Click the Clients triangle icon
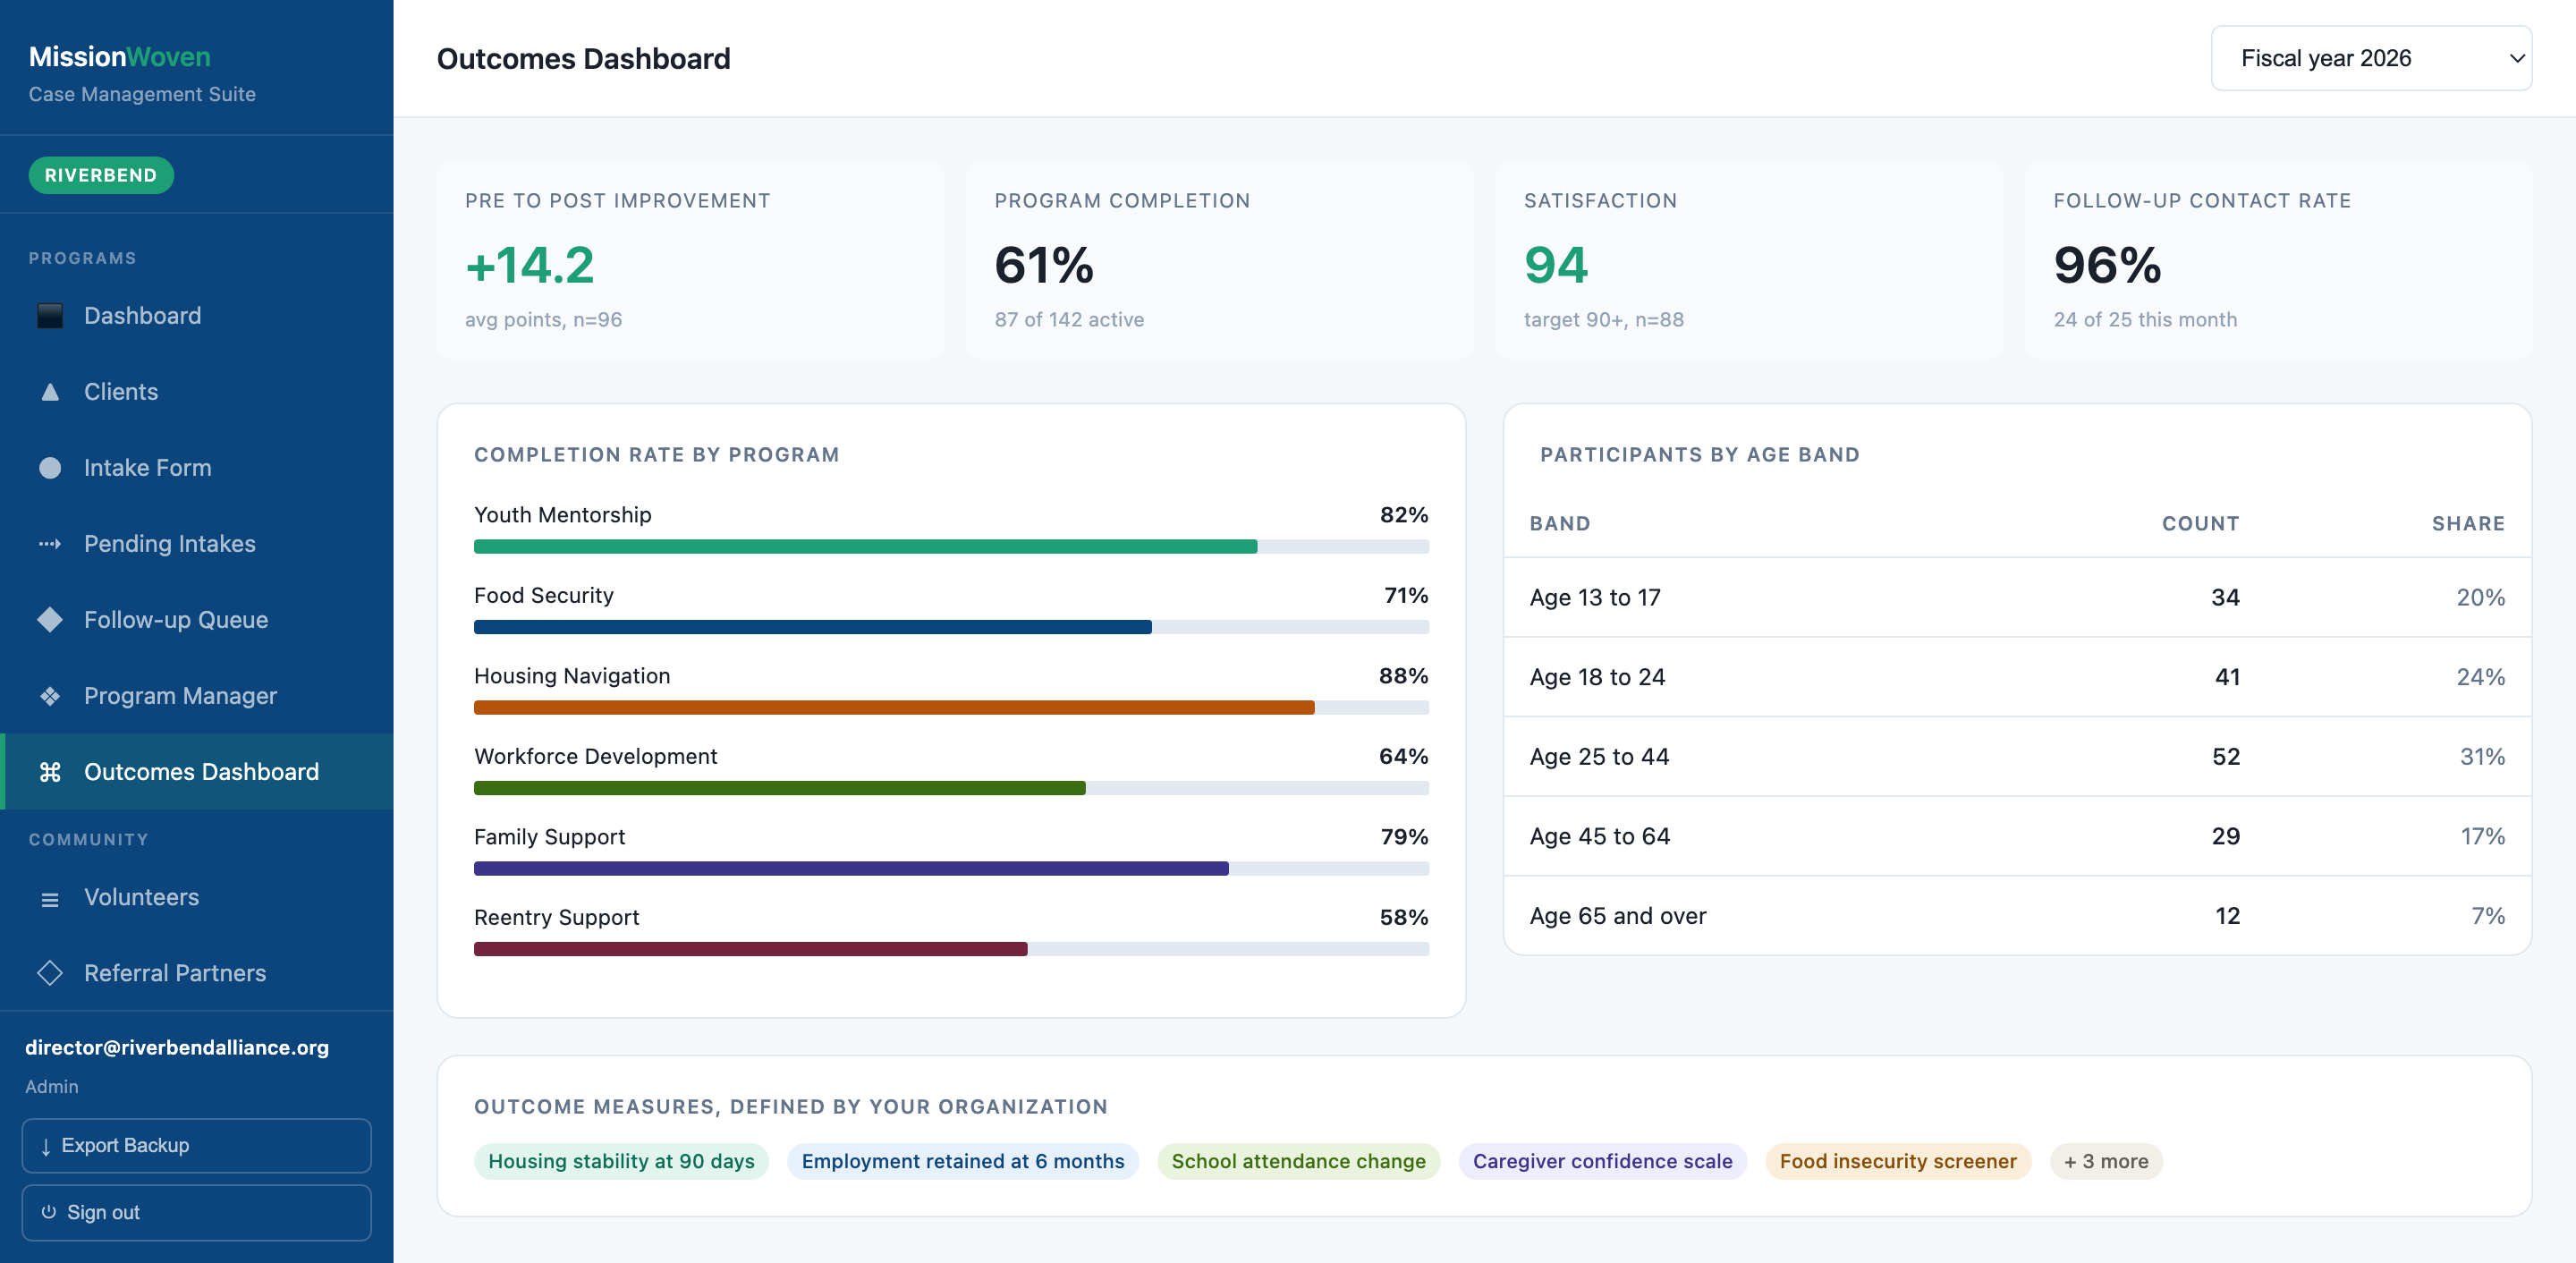The width and height of the screenshot is (2576, 1263). (50, 392)
